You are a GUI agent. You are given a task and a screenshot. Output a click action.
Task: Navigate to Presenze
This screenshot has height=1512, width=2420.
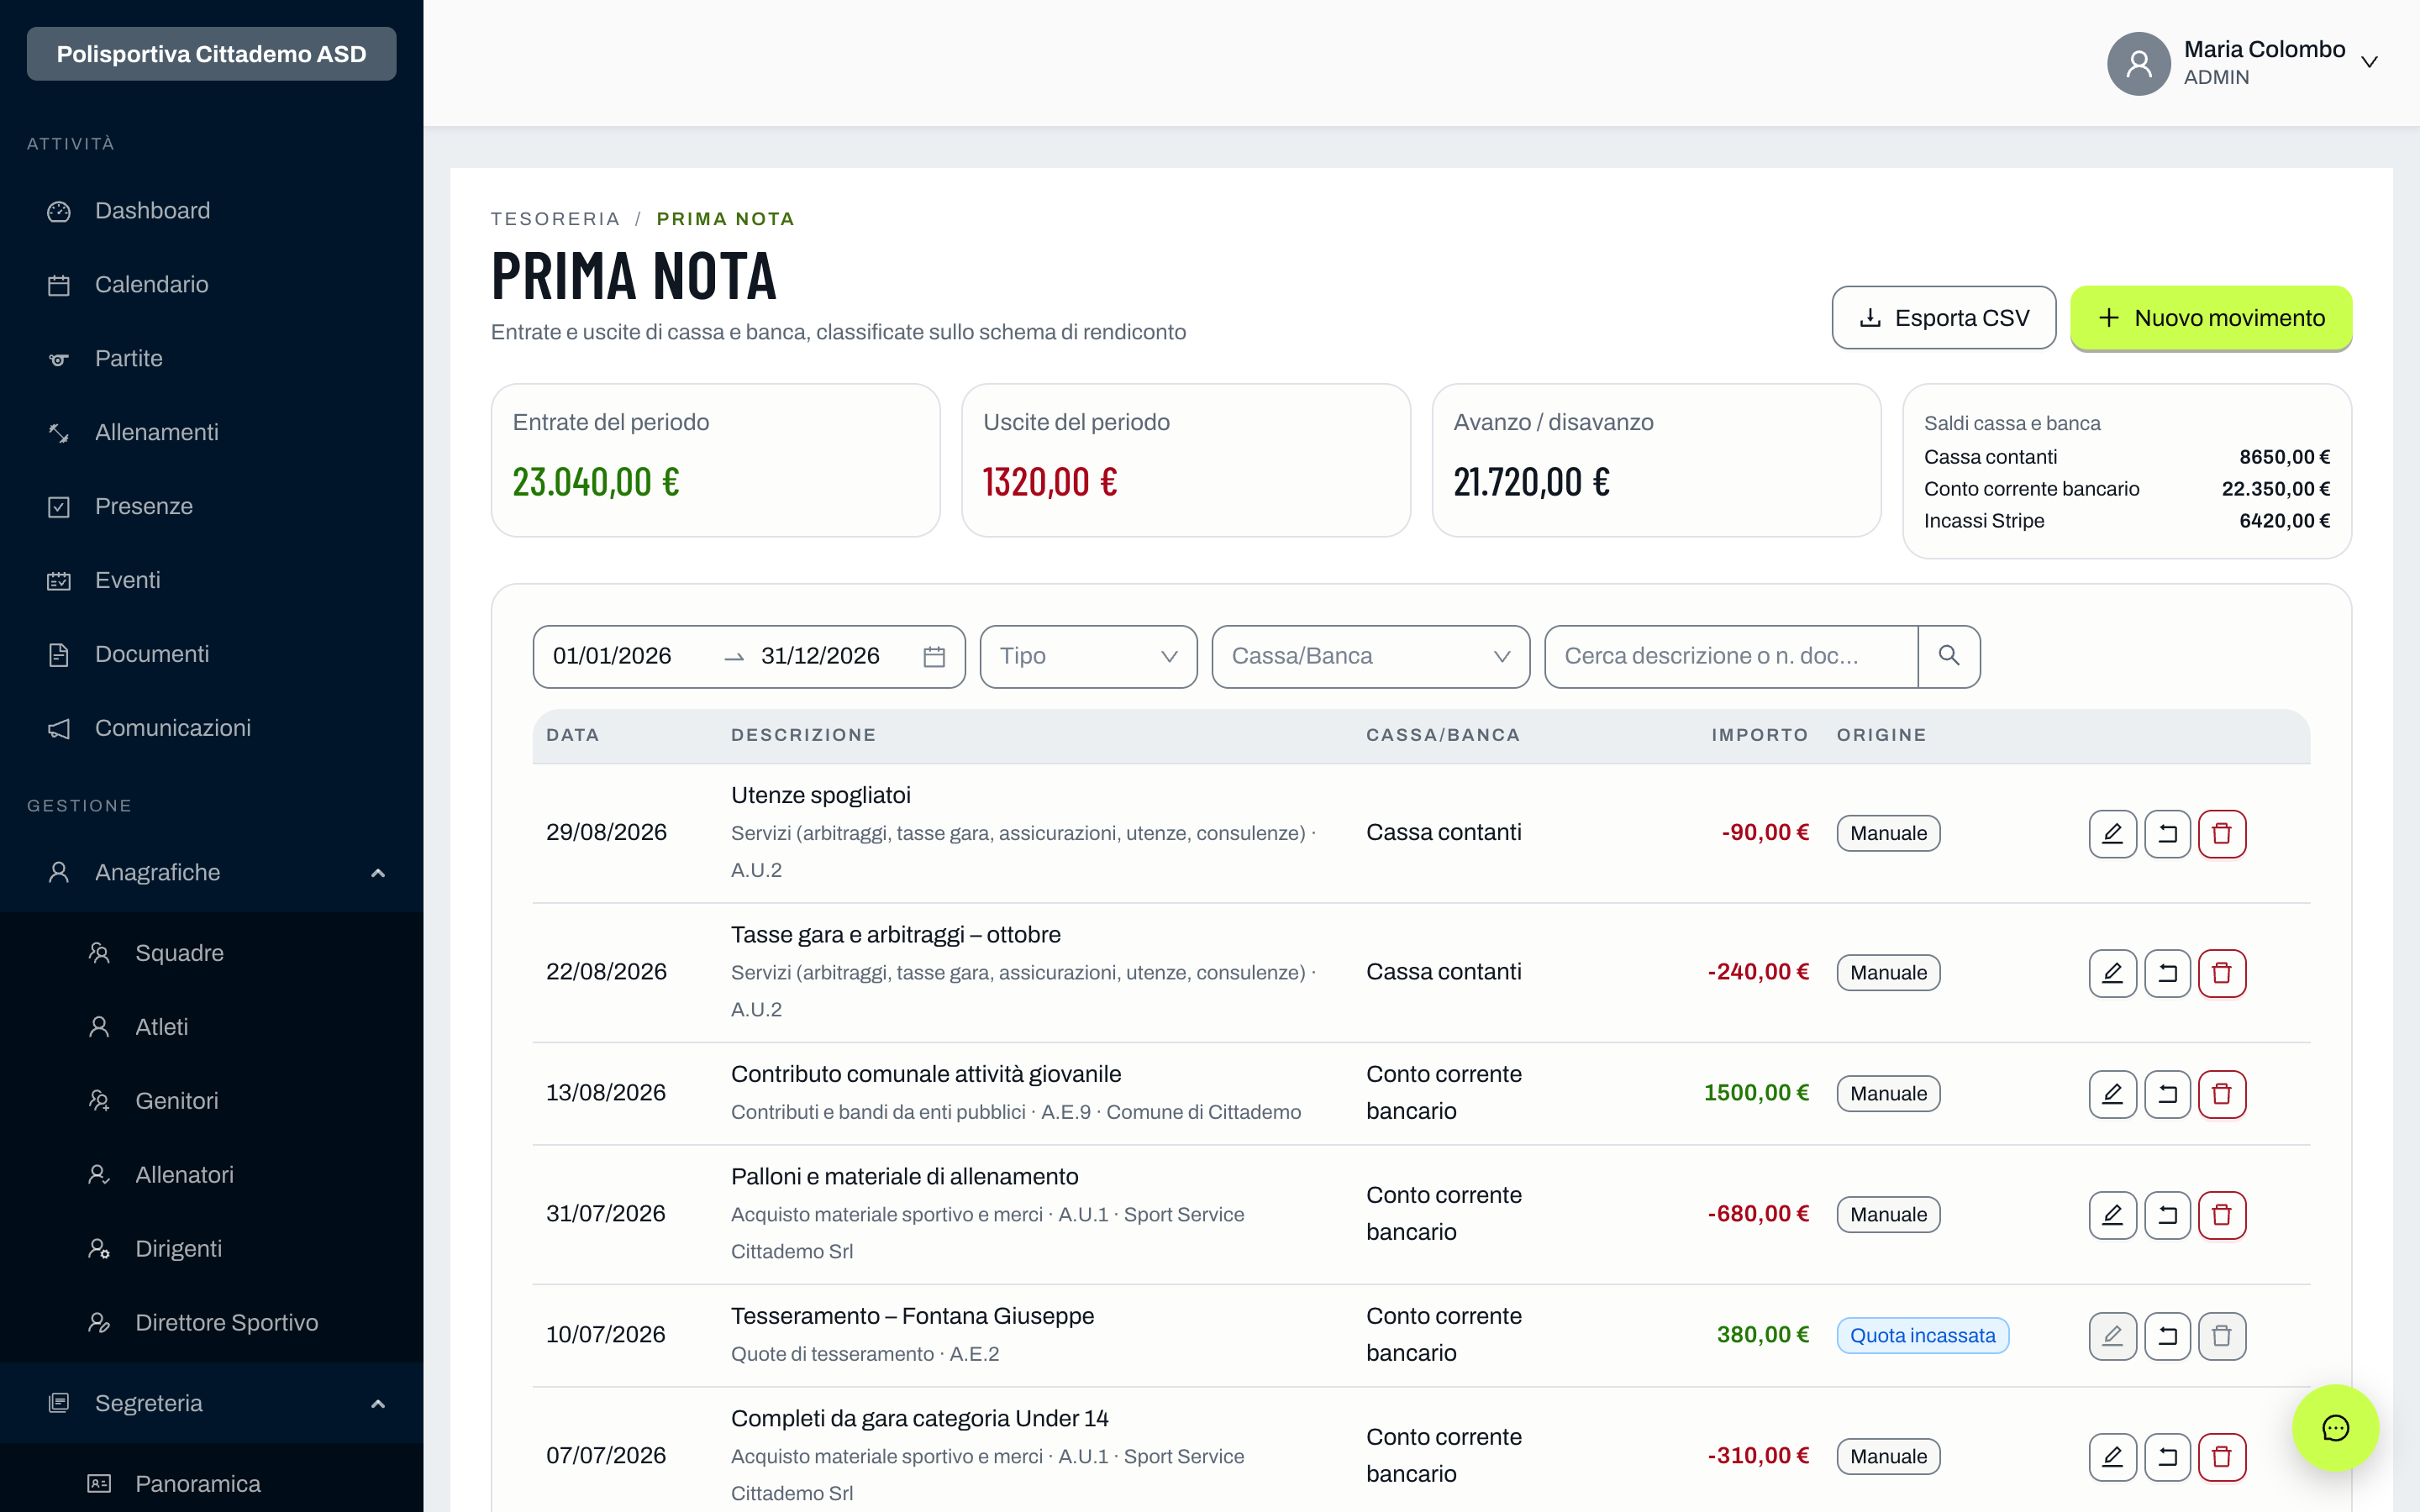tap(212, 507)
